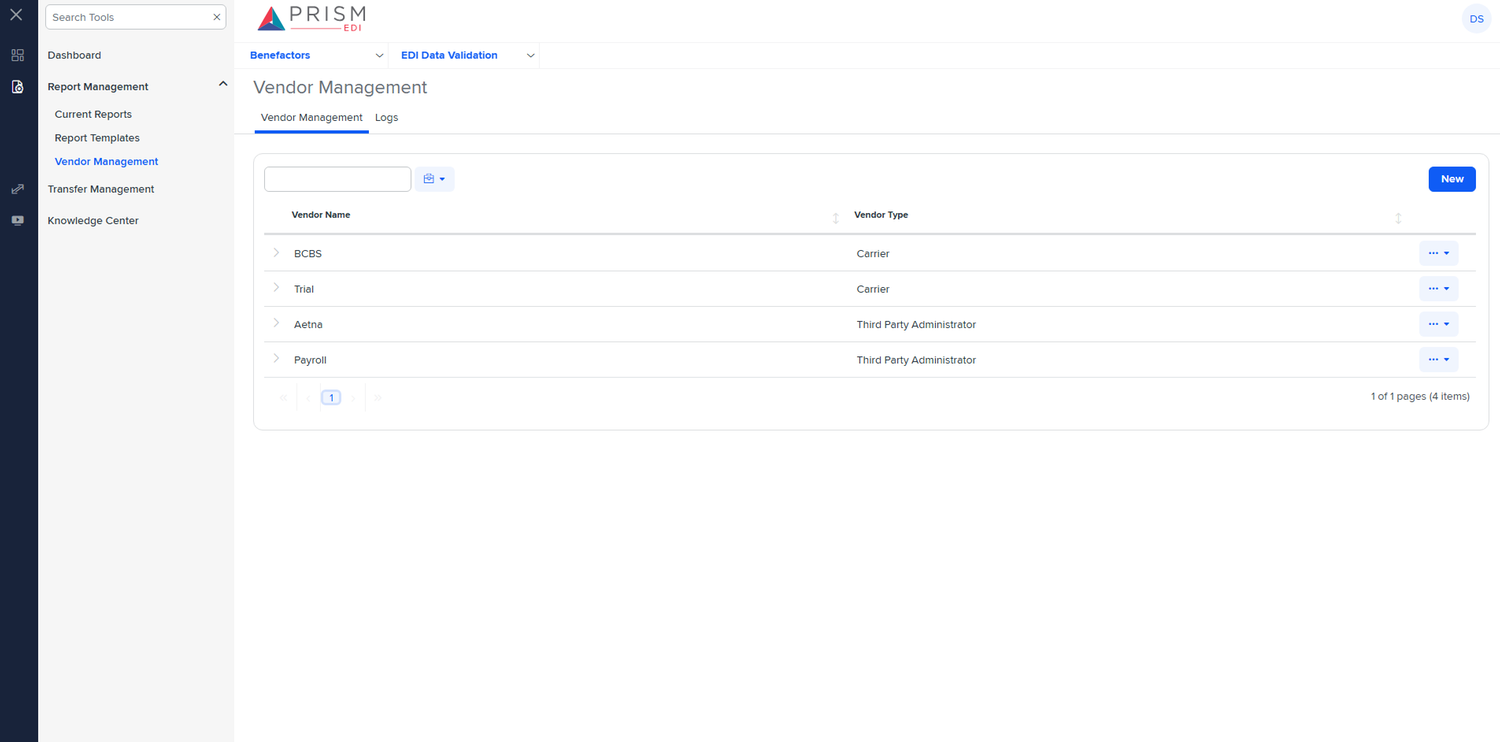Click the Carrier cell in the BCBS row
Screen dimensions: 1500x742
pyautogui.click(x=873, y=253)
